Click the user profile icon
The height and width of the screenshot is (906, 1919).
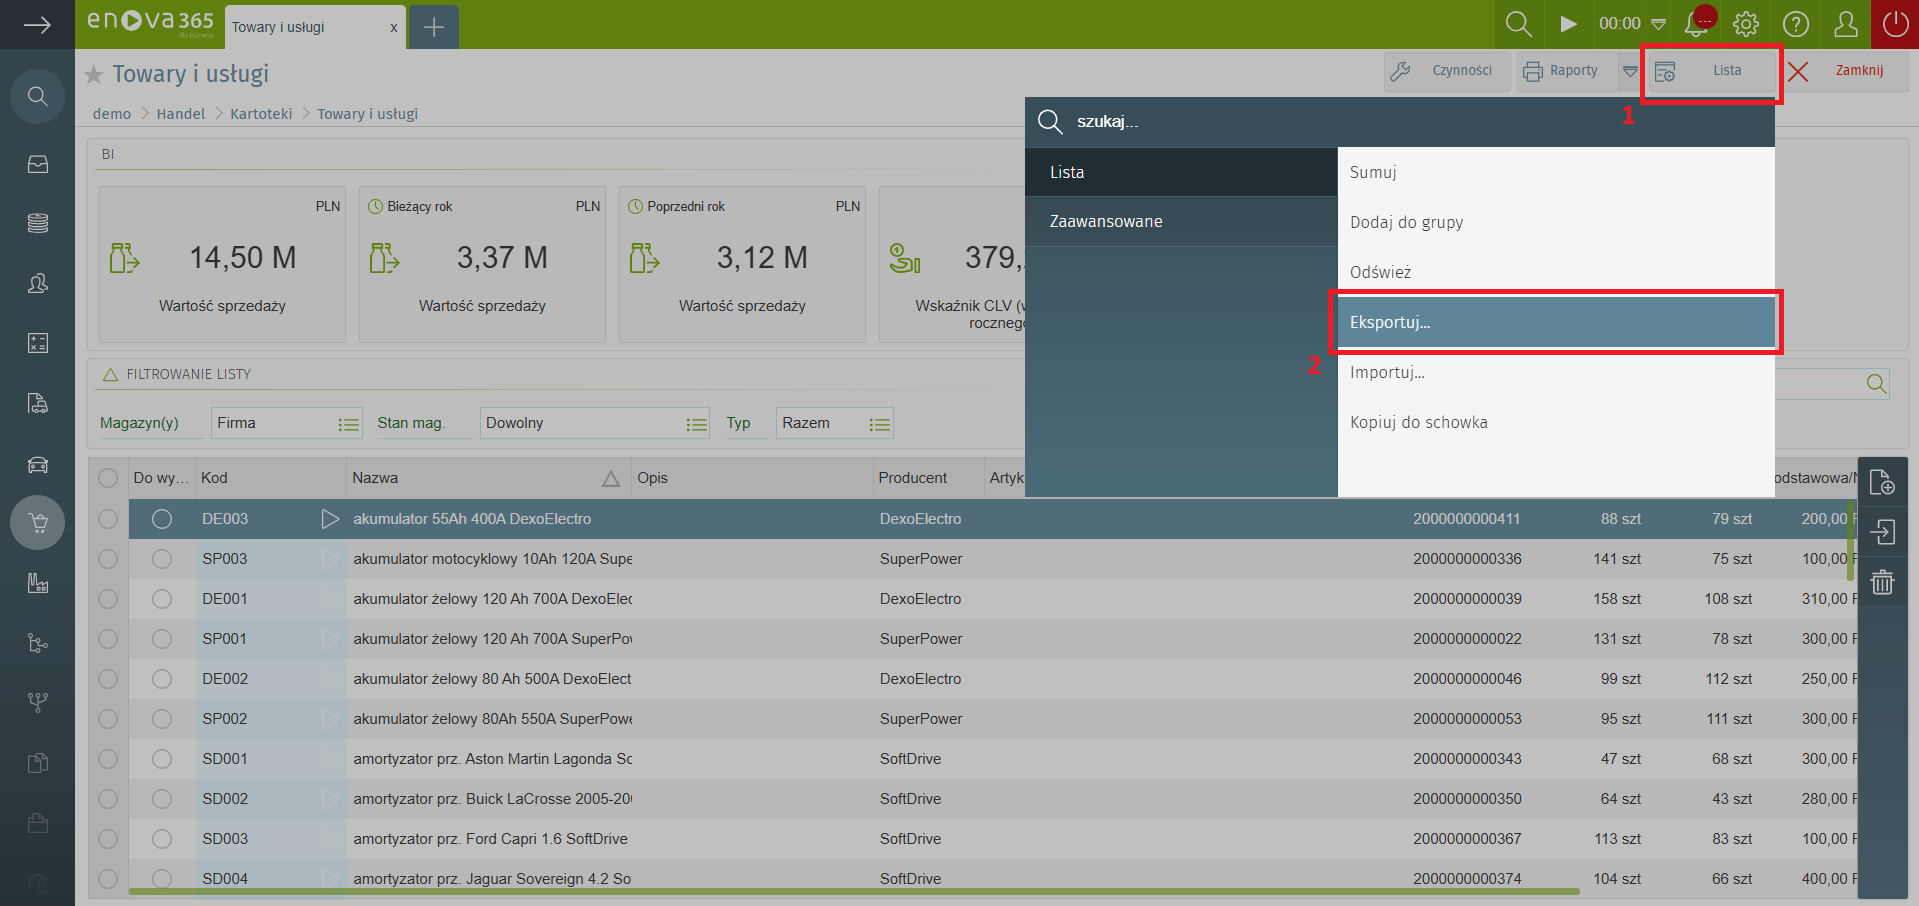(x=1846, y=24)
